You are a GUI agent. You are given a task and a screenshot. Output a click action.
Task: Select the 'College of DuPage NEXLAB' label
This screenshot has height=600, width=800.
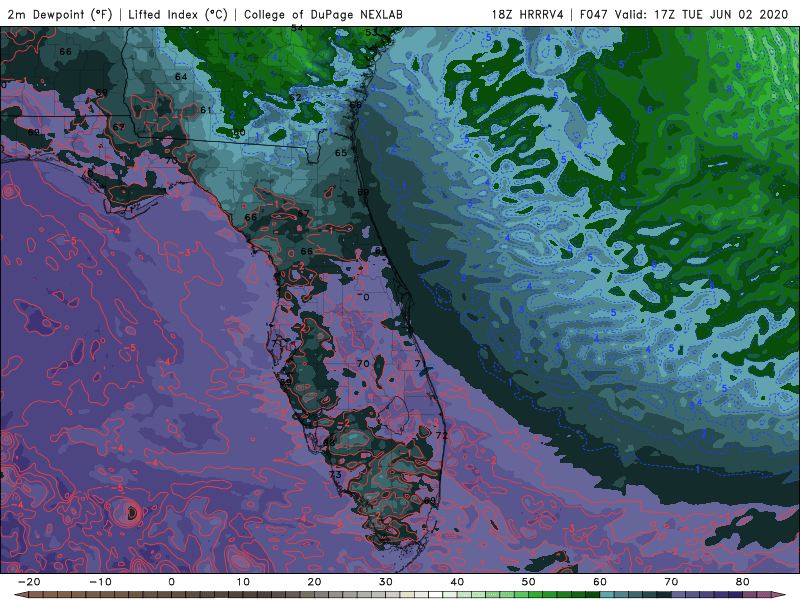click(x=323, y=14)
